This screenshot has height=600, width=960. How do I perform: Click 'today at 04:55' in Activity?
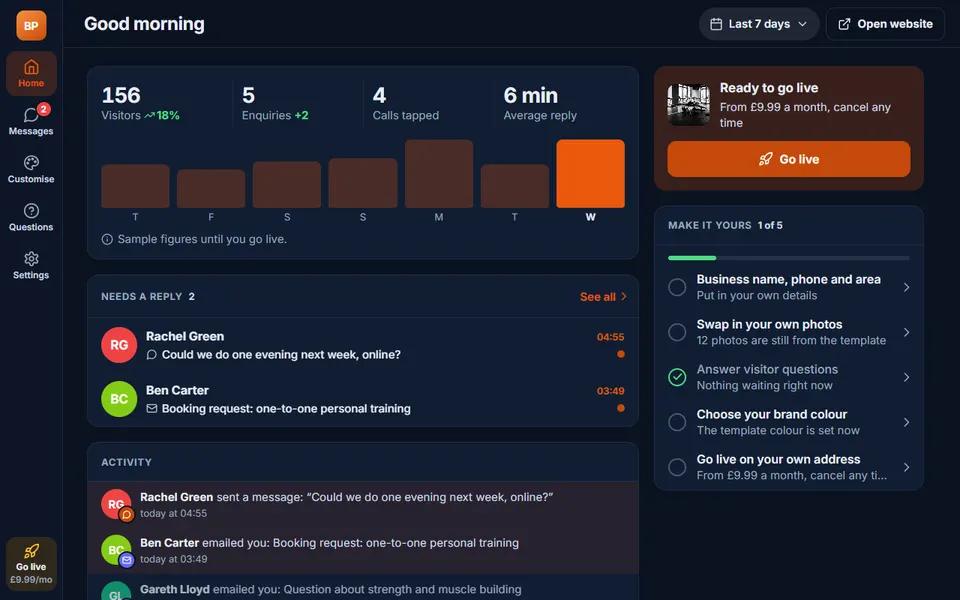coord(173,514)
